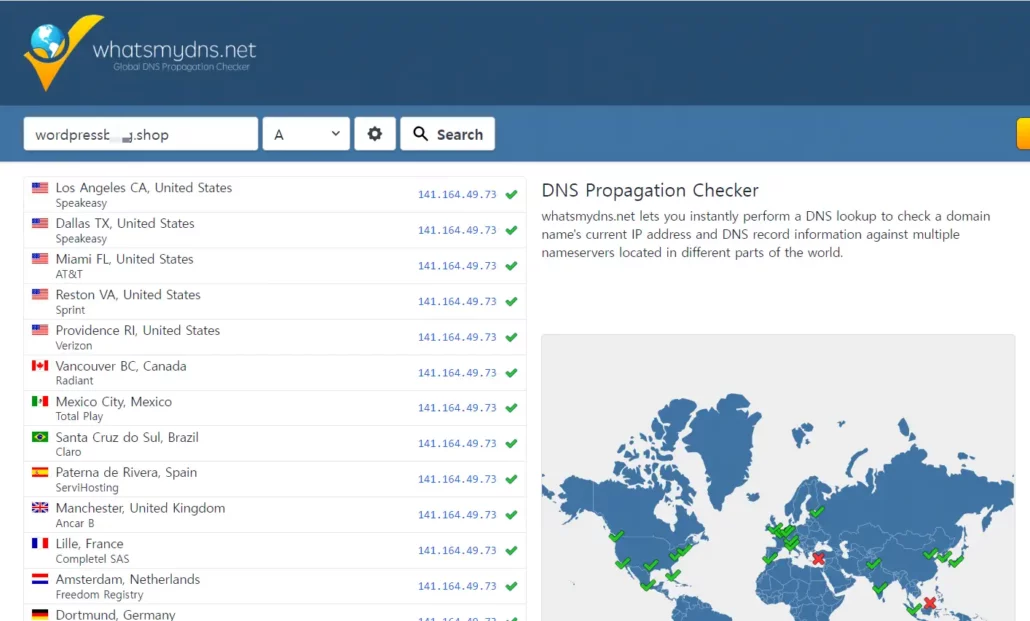Screen dimensions: 1030x621
Task: Click the green checkmark in Santa Cruz row
Action: 512,444
